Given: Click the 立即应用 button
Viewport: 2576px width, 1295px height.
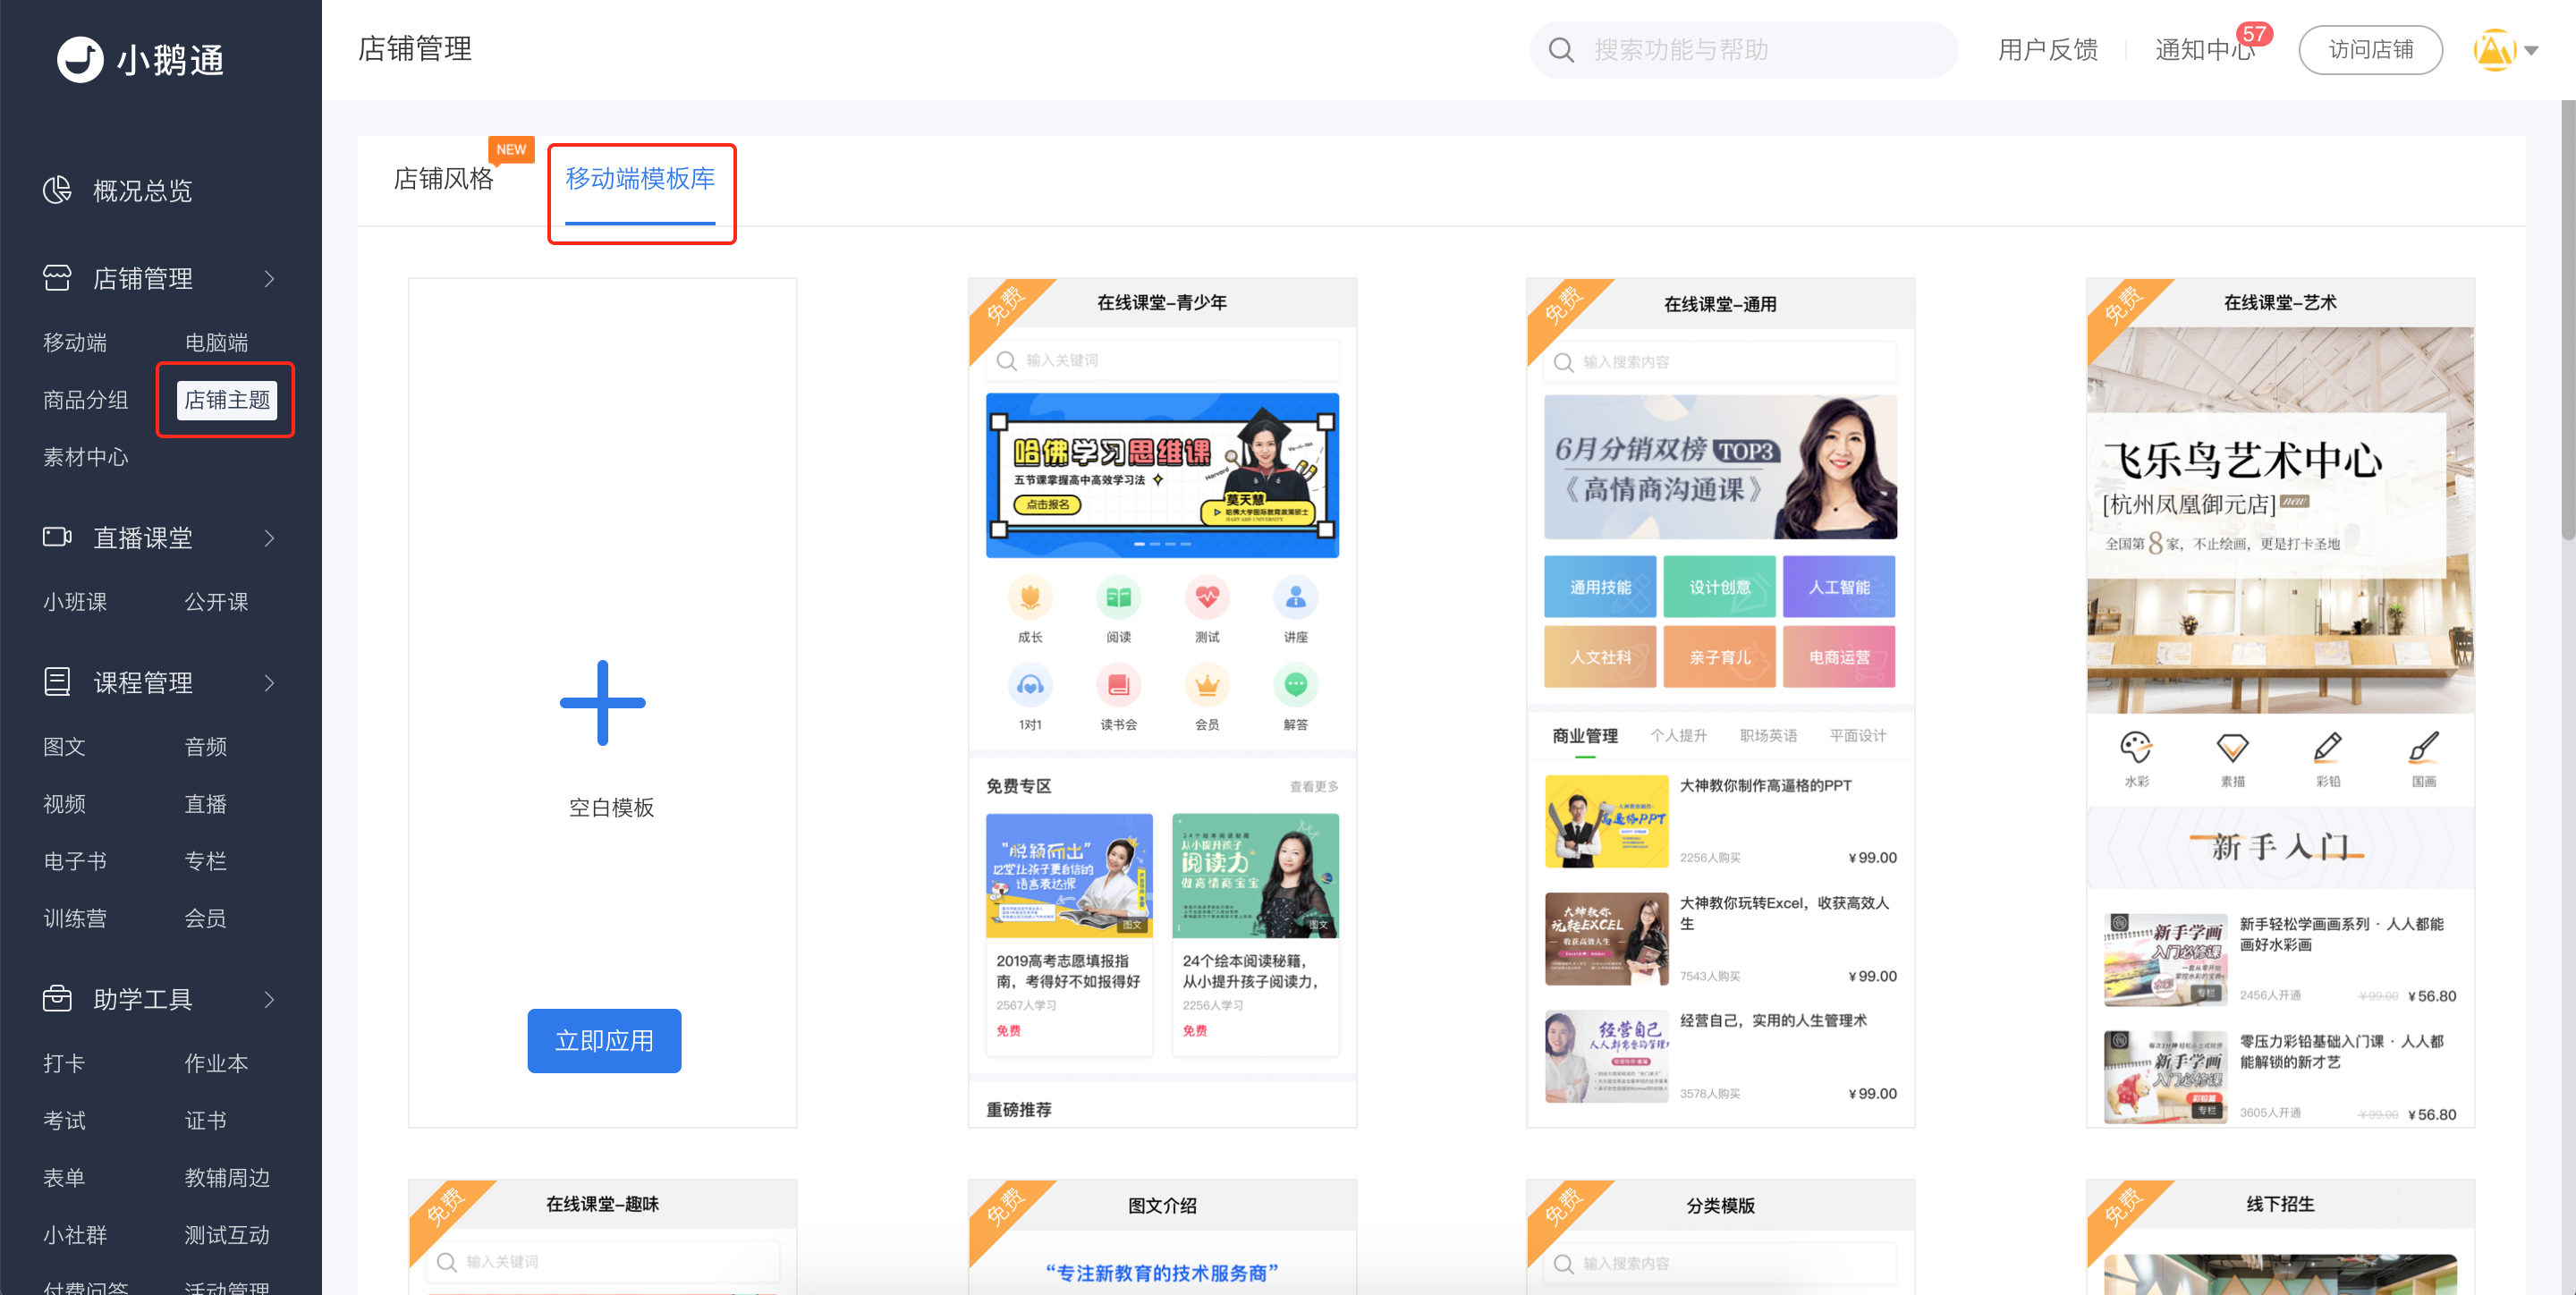Looking at the screenshot, I should pyautogui.click(x=604, y=1040).
